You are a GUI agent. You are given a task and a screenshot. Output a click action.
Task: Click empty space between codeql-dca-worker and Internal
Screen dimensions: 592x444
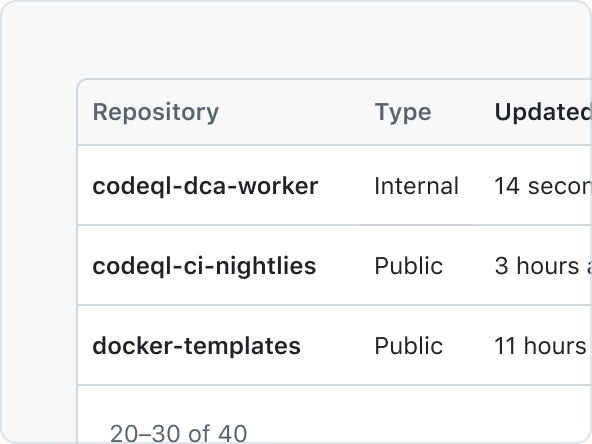point(347,186)
